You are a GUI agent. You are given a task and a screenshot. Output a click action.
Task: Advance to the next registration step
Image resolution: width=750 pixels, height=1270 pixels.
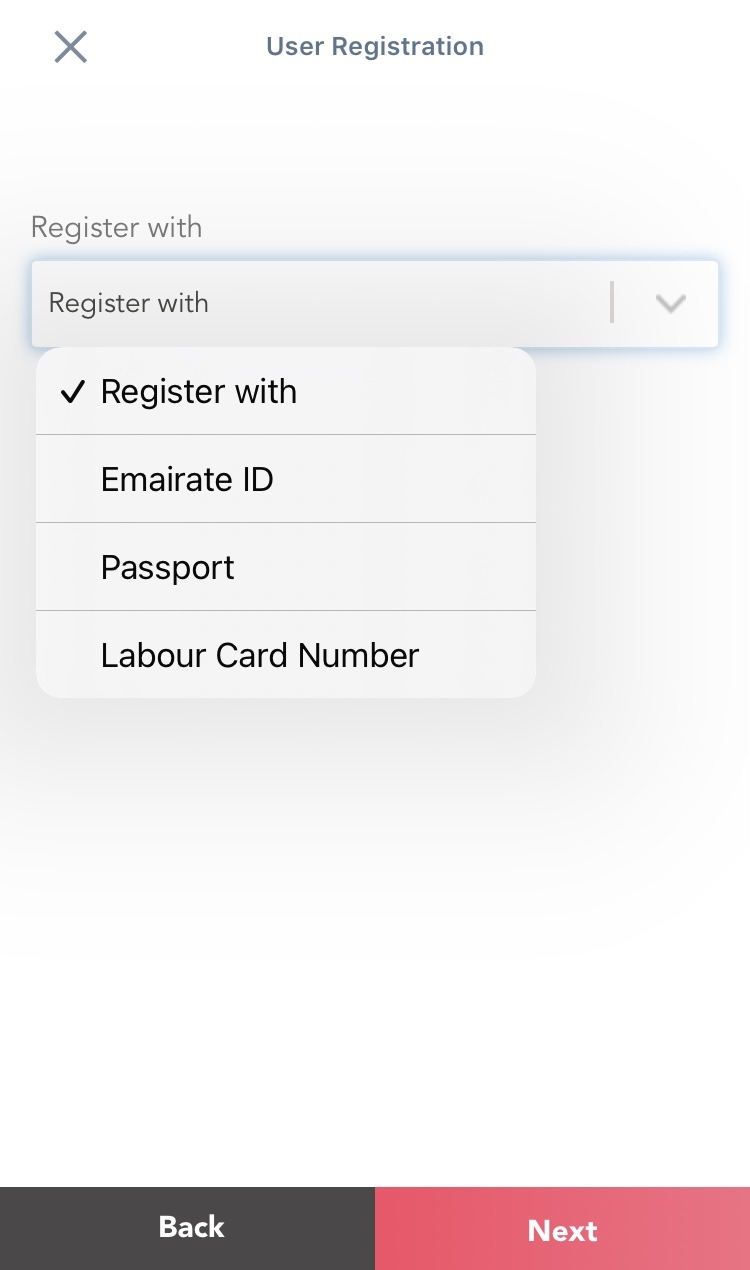(x=562, y=1228)
